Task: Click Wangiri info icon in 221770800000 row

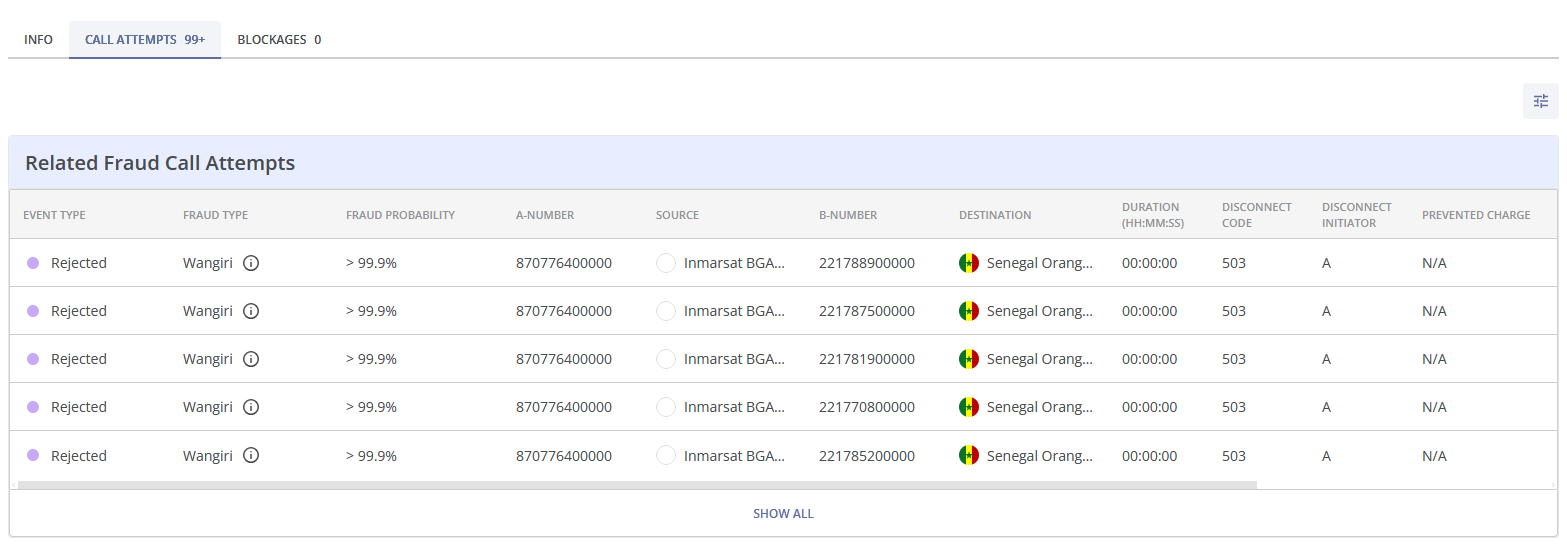Action: coord(251,407)
